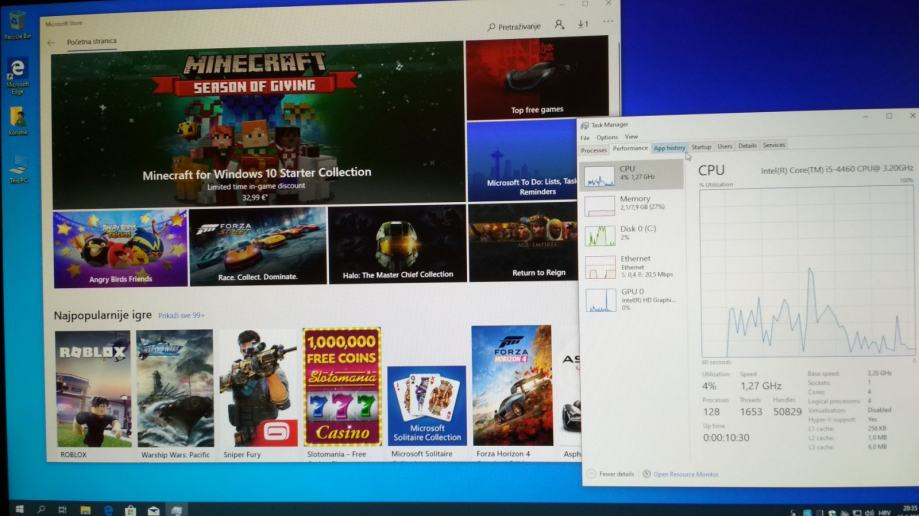Click the CPU utilization graph
Viewport: 919px width, 516px height.
pyautogui.click(x=807, y=272)
